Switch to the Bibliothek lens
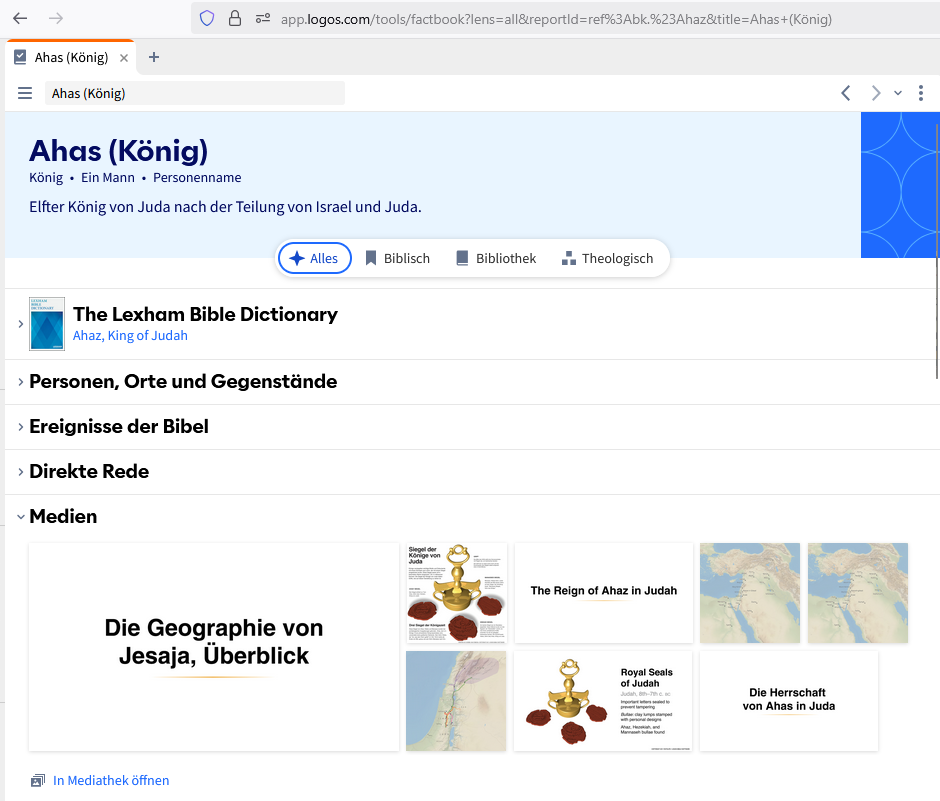The width and height of the screenshot is (940, 801). click(496, 258)
